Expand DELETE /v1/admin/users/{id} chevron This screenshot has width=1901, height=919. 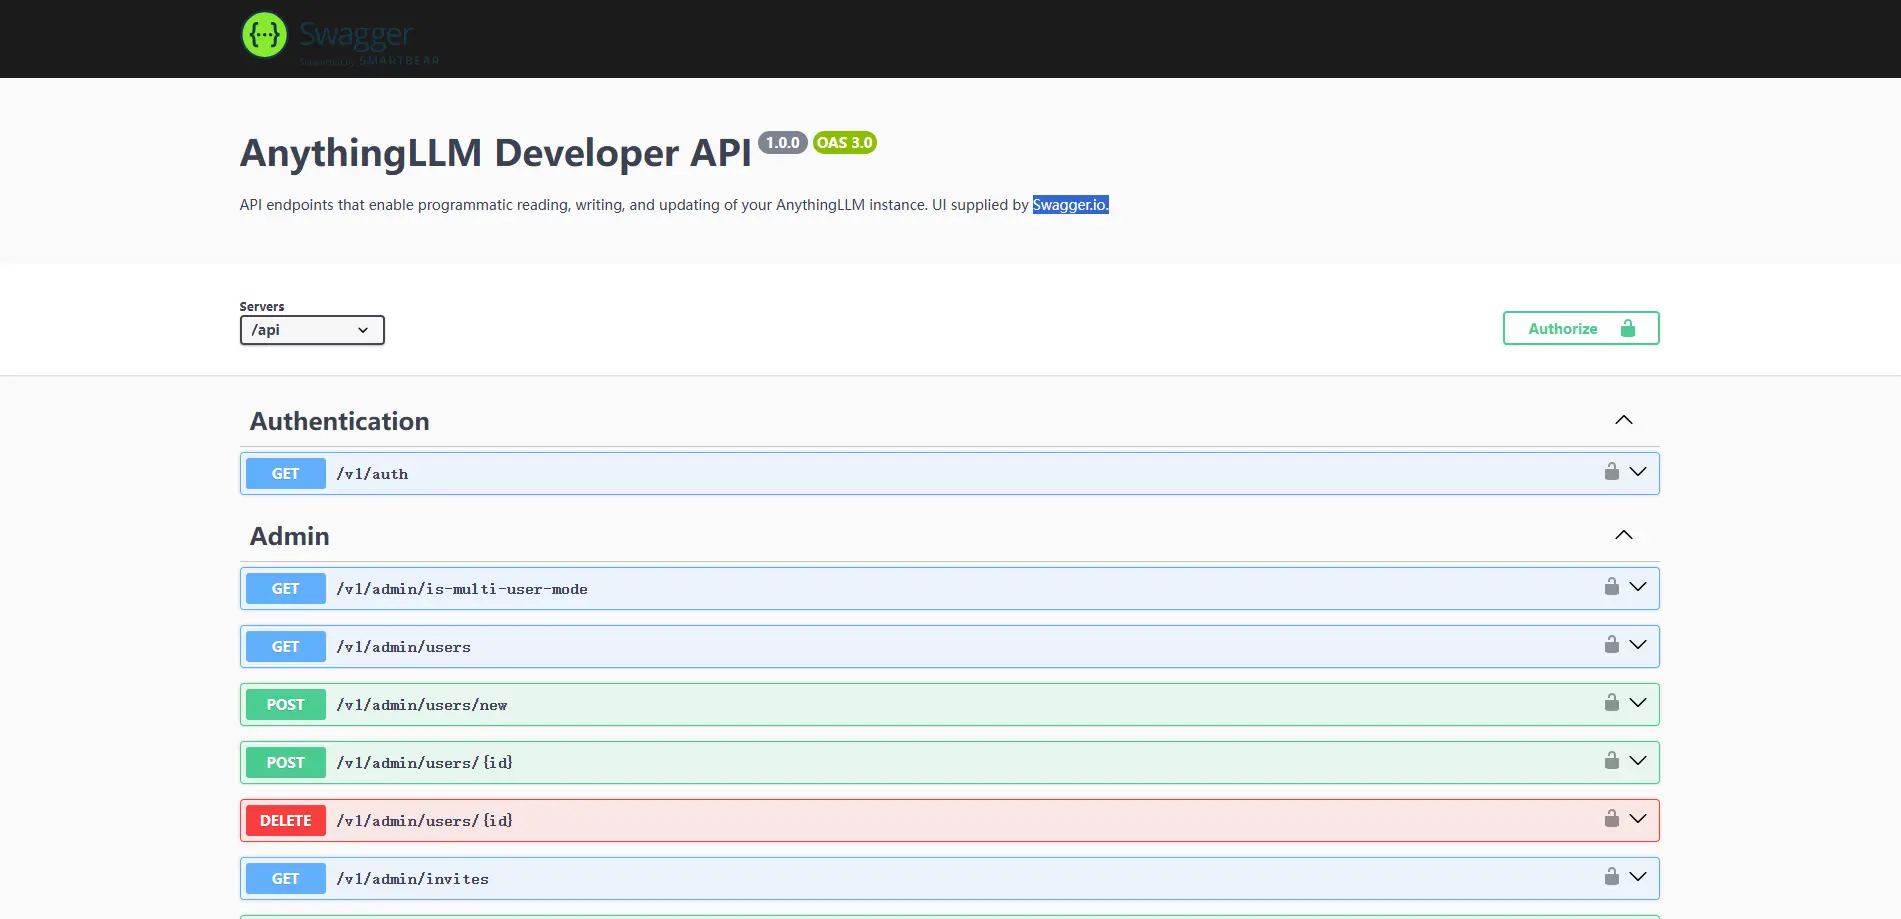1637,818
